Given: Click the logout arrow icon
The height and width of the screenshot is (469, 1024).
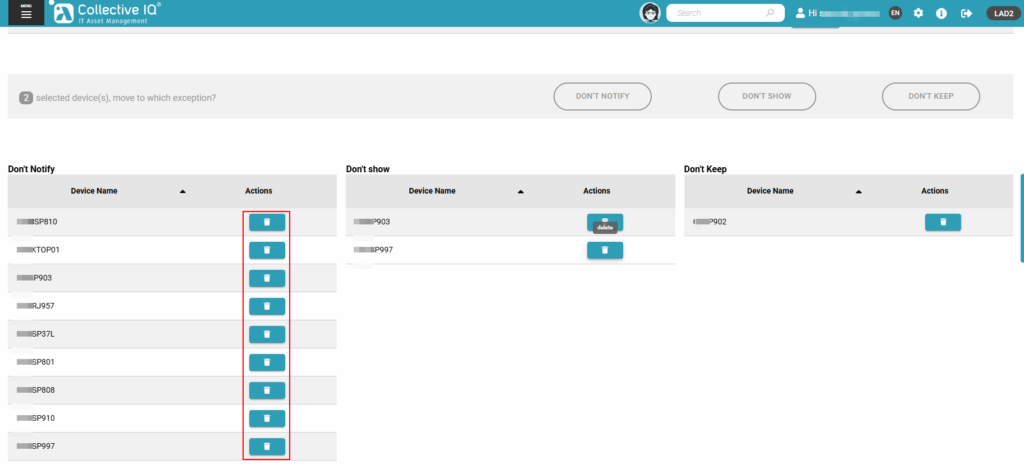Looking at the screenshot, I should (x=966, y=13).
